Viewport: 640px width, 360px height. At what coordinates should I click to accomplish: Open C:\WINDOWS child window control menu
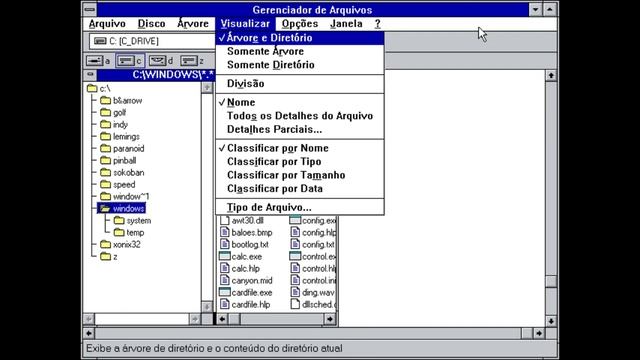(90, 75)
